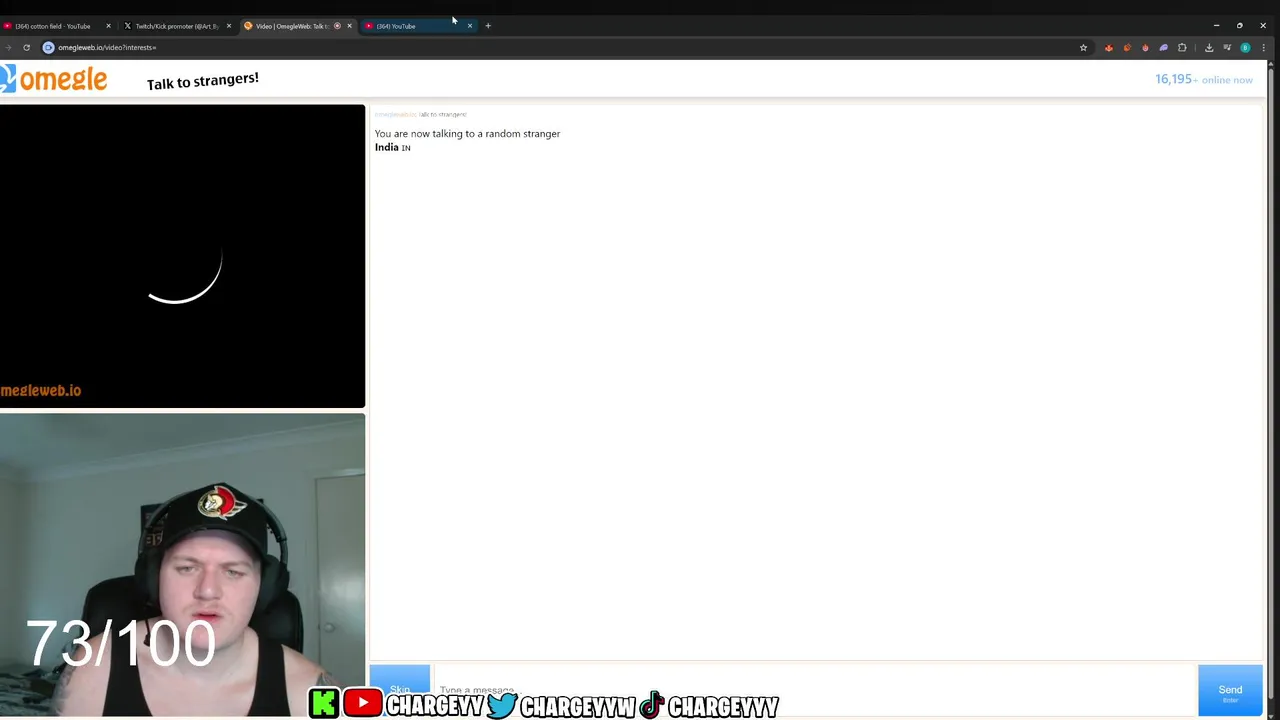Image resolution: width=1280 pixels, height=720 pixels.
Task: Reload the current page
Action: coord(26,47)
